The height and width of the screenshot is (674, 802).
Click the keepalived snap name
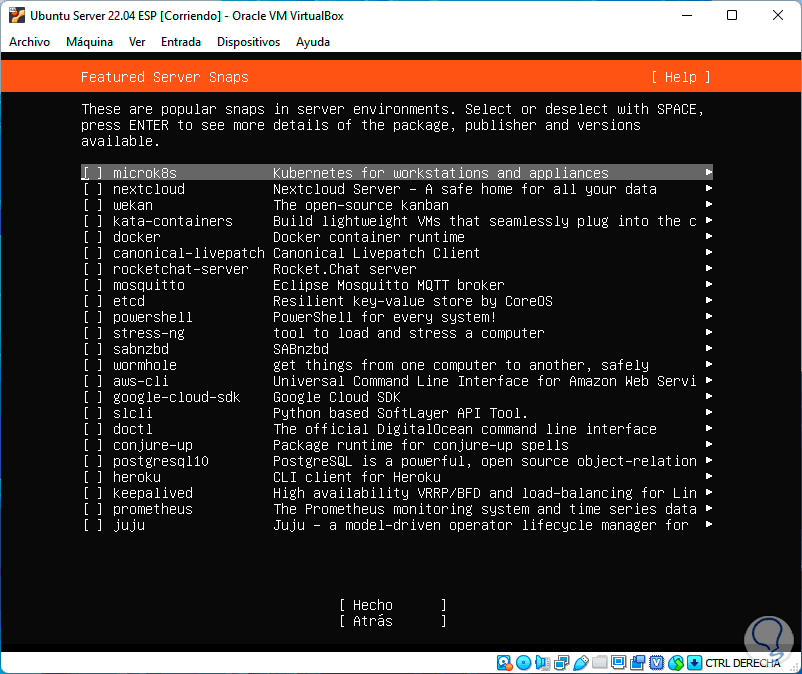tap(152, 493)
